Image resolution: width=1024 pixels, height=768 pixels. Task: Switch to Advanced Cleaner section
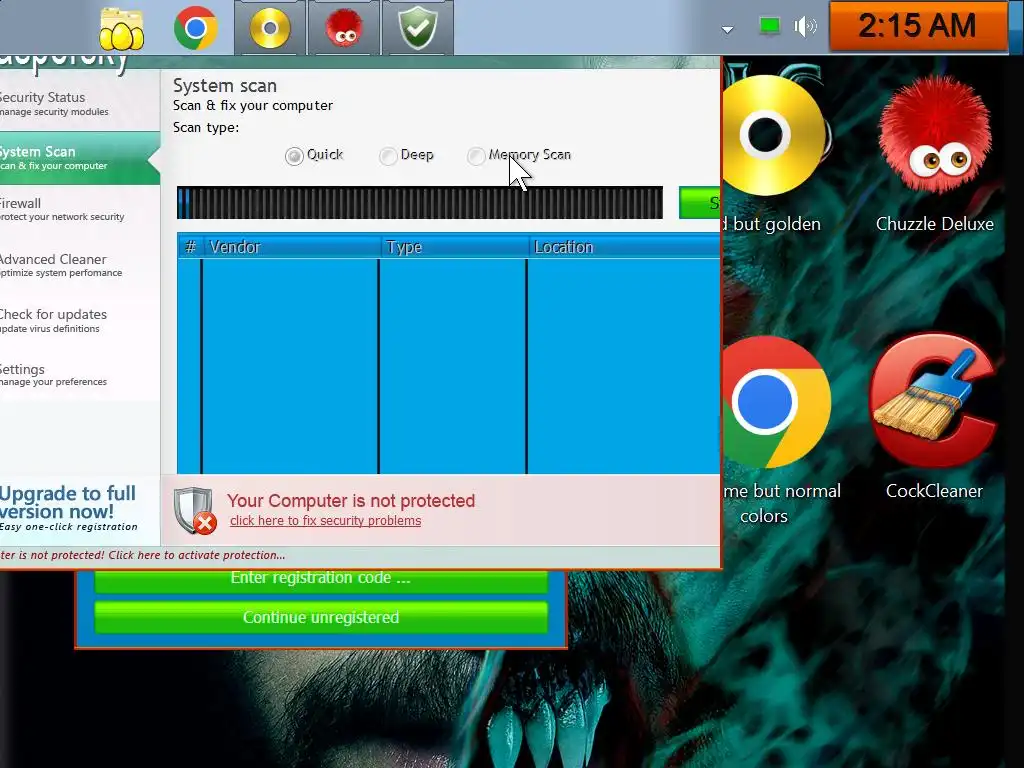[80, 265]
